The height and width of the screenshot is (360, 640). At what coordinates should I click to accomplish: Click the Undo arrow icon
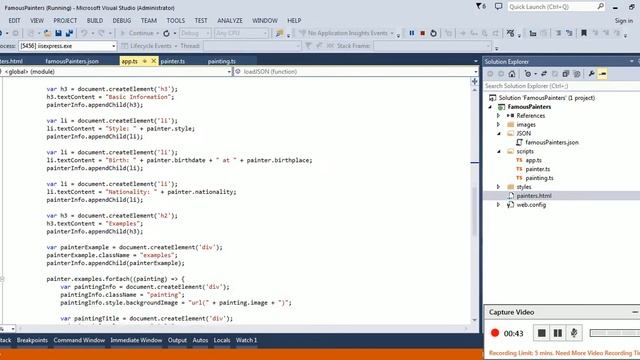pyautogui.click(x=84, y=33)
